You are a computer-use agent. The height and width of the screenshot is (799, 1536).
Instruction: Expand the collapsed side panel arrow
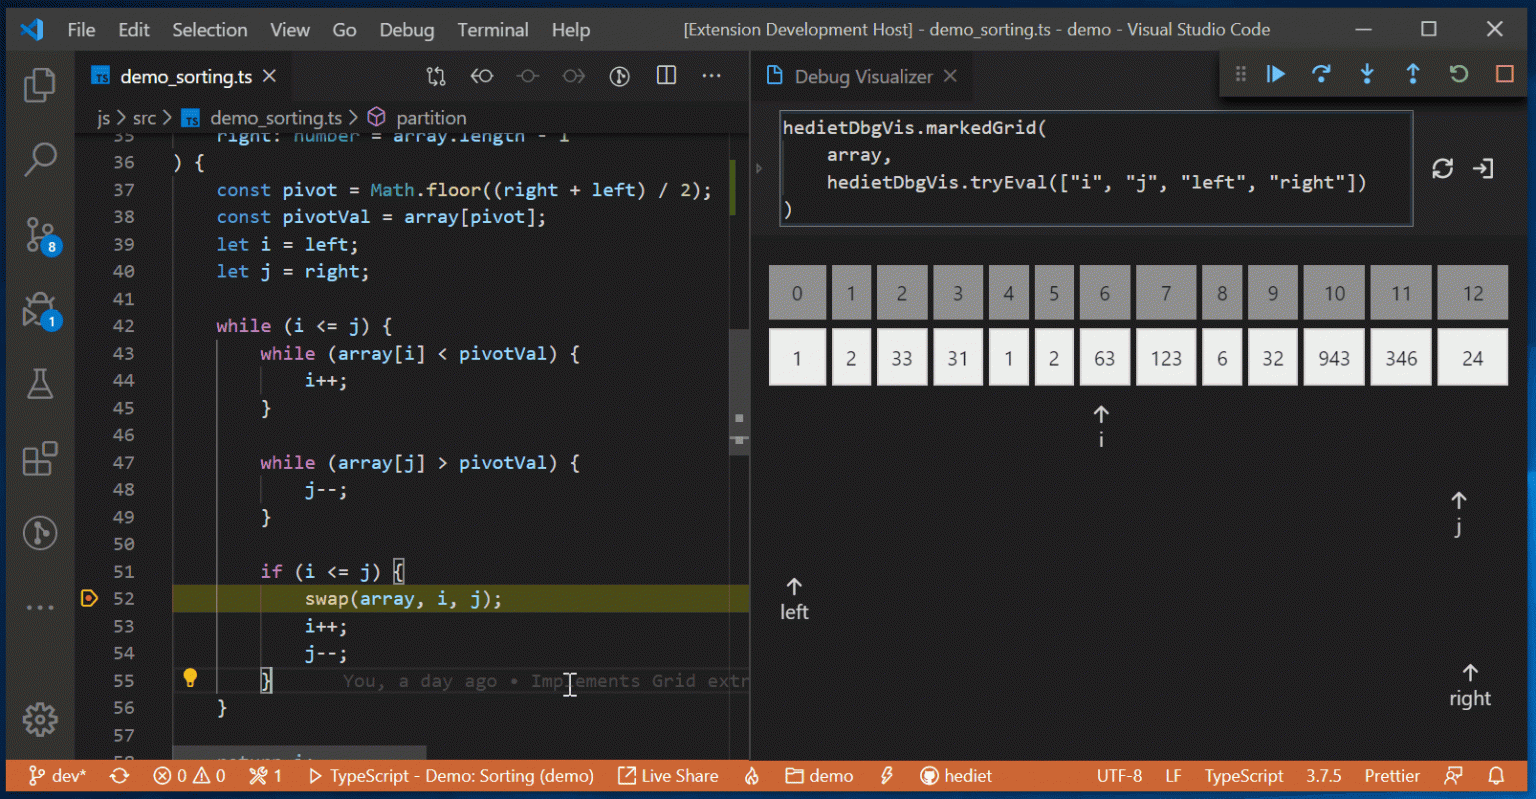pos(759,168)
